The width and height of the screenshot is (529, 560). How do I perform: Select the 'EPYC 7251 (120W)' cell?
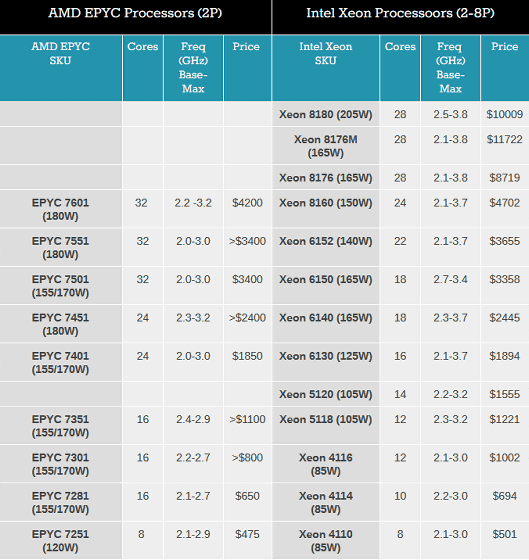60,541
